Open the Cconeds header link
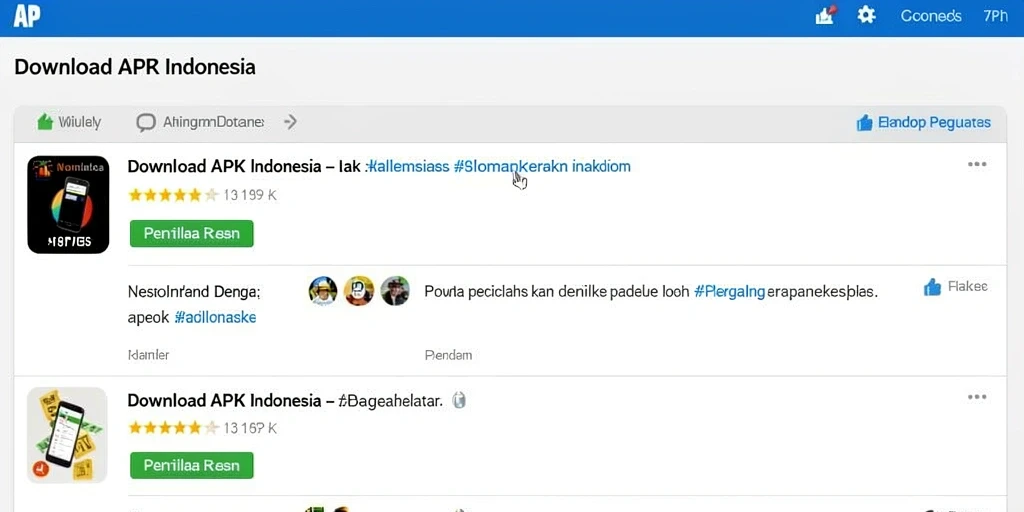1024x512 pixels. tap(931, 16)
